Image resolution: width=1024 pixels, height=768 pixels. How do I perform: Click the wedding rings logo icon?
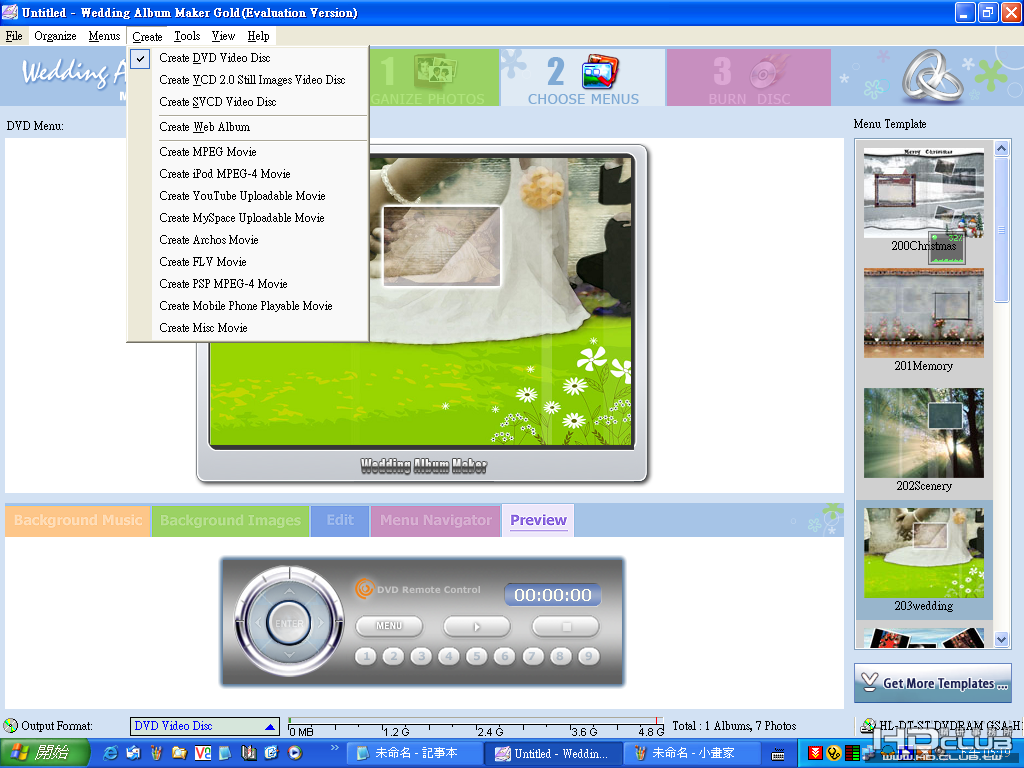click(x=931, y=76)
